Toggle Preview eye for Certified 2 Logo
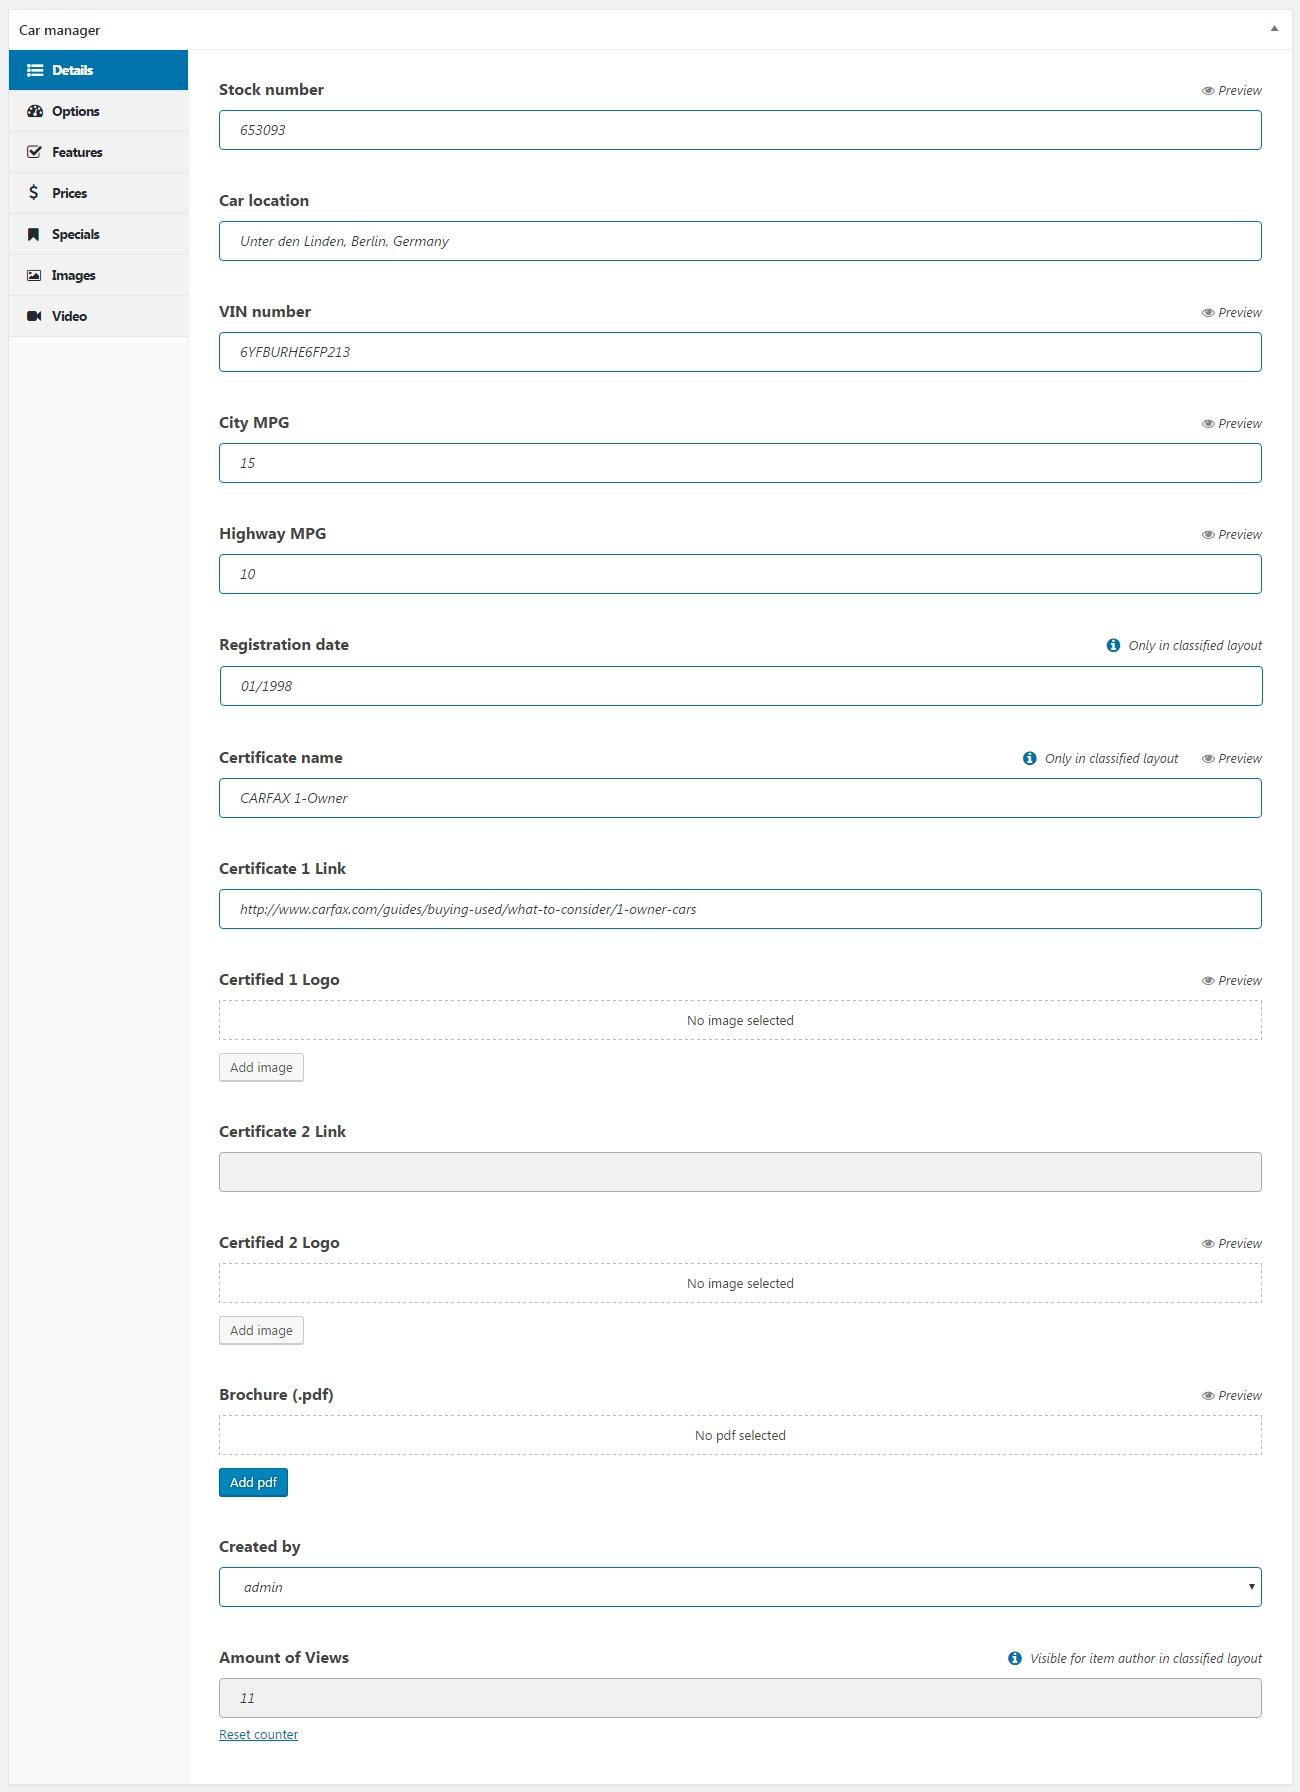Viewport: 1300px width, 1792px height. tap(1208, 1244)
